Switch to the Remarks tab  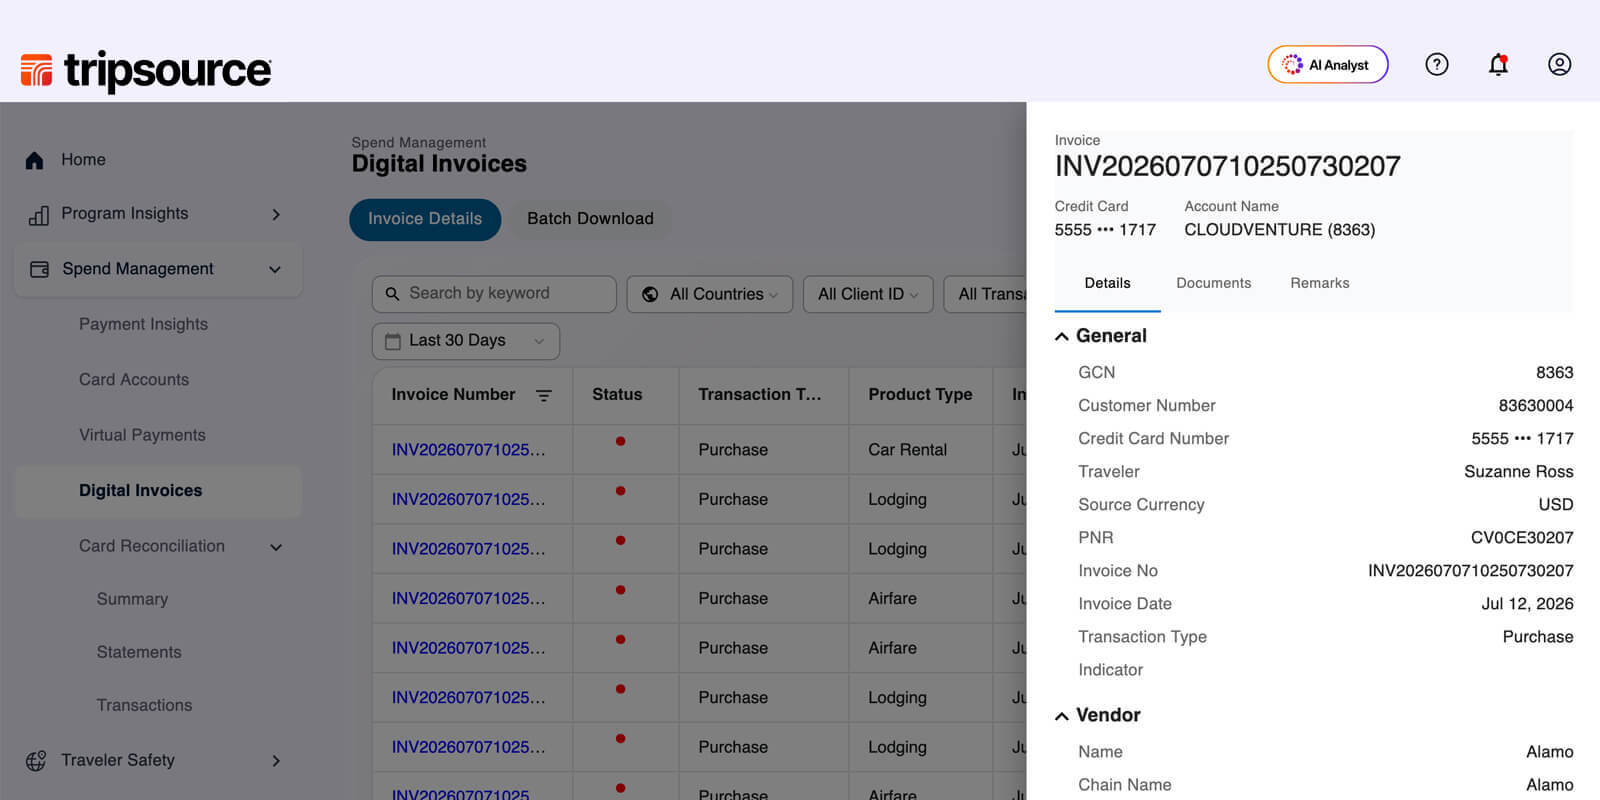point(1320,284)
